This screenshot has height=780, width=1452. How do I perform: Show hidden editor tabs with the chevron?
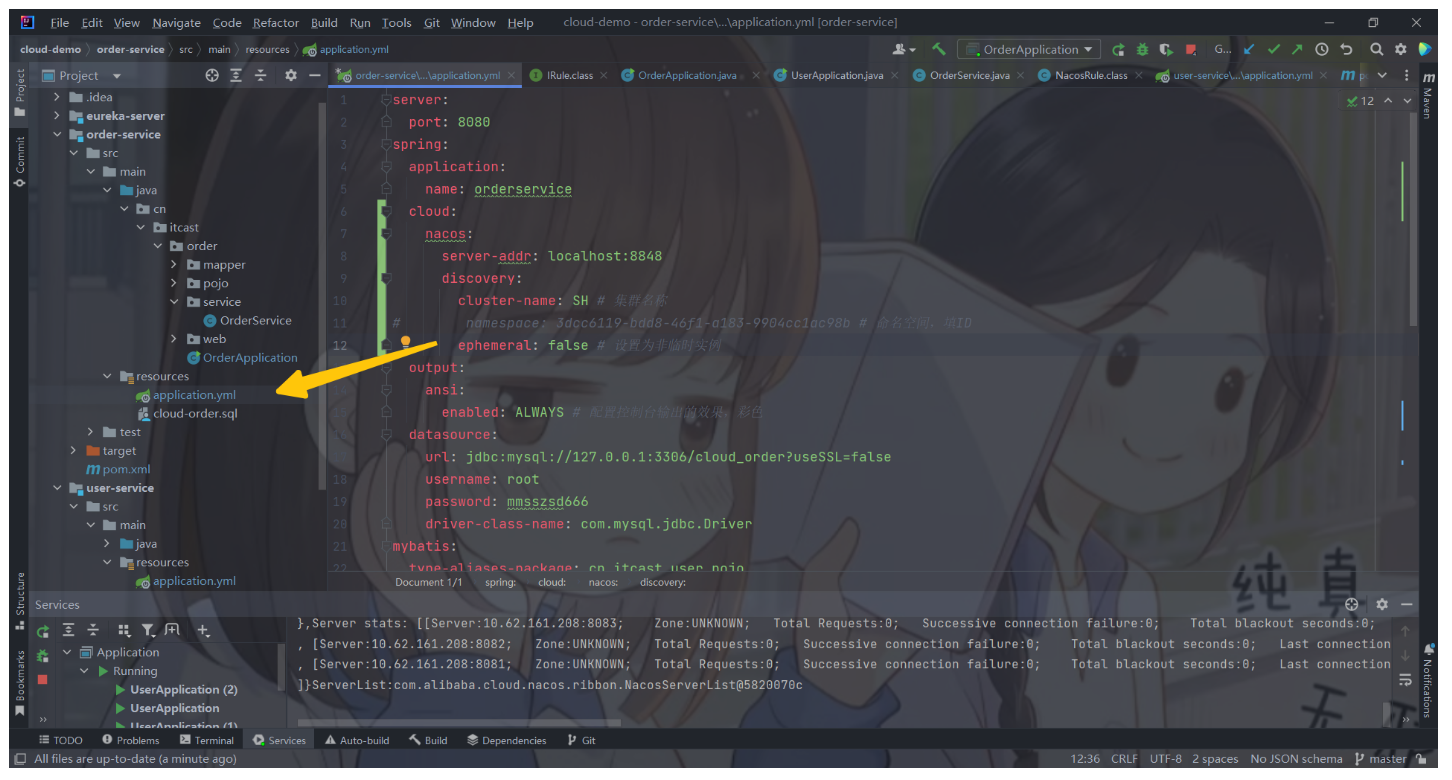[1382, 75]
